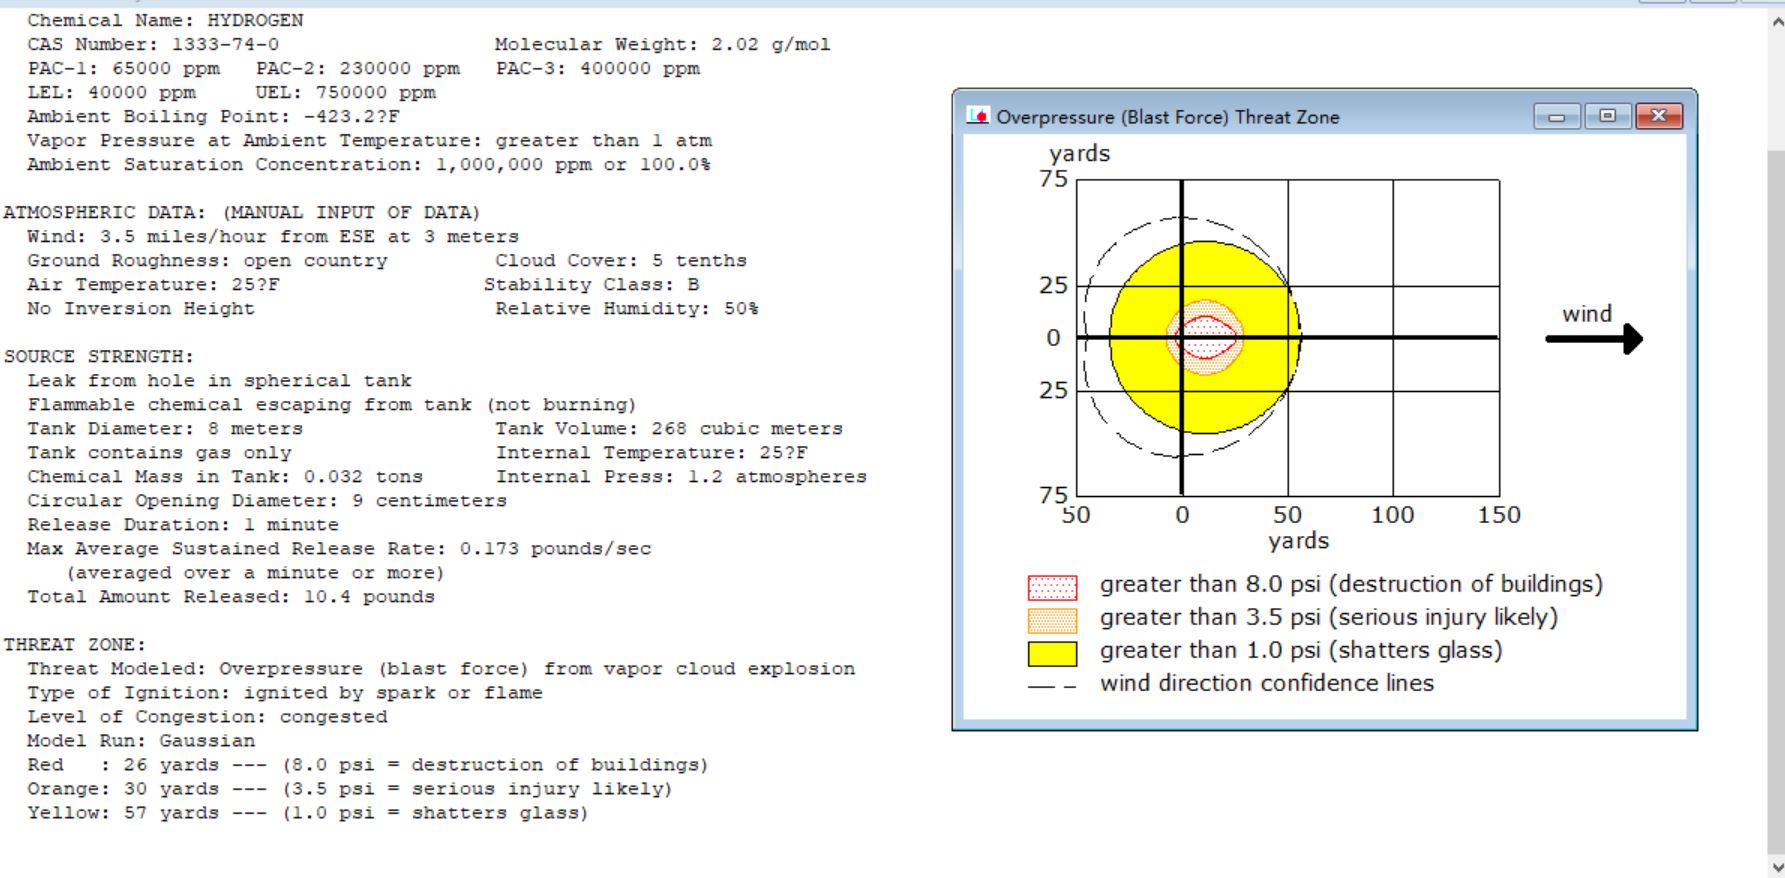Click "greater than 8.0 psi" legend text

(x=1351, y=584)
